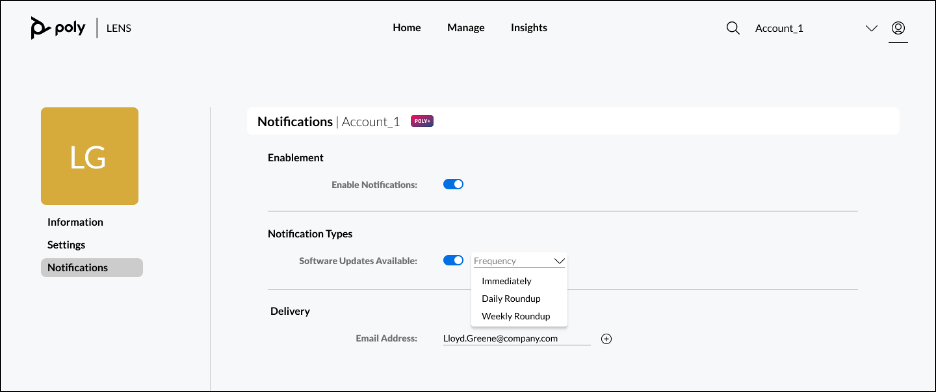
Task: Choose Daily Roundup frequency option
Action: 510,298
